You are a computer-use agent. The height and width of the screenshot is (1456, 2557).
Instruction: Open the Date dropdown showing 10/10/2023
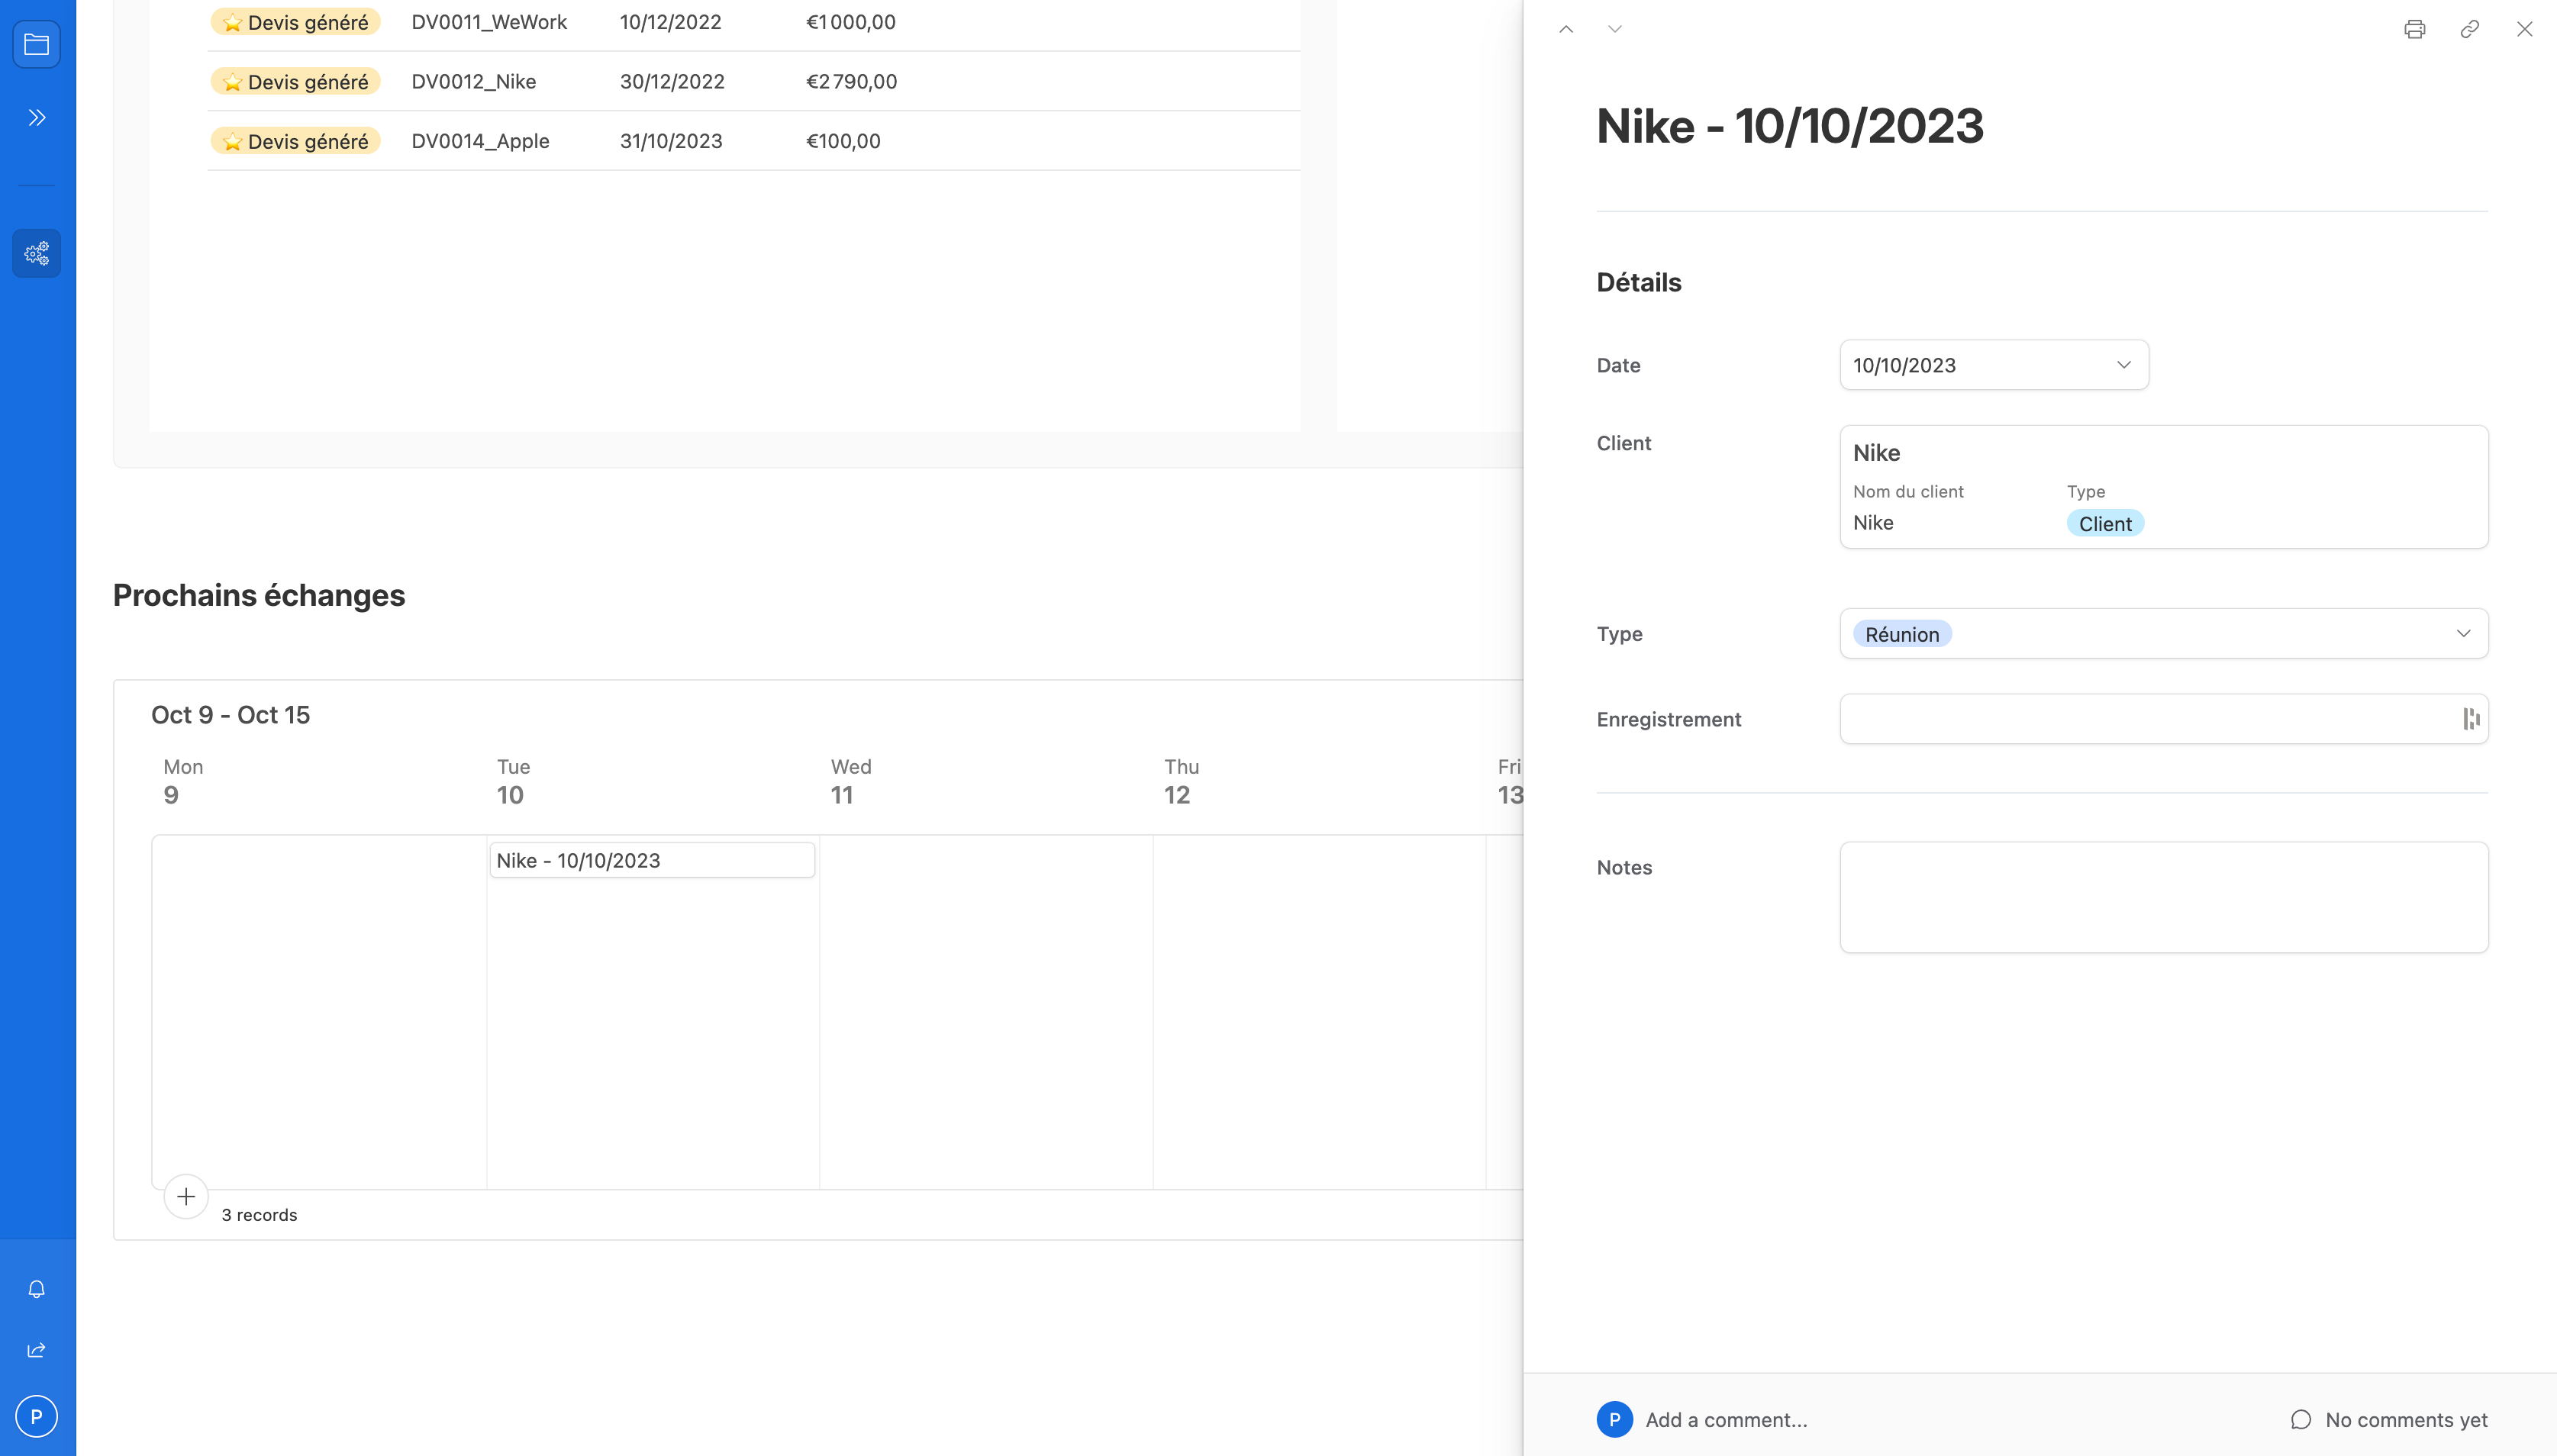1993,365
